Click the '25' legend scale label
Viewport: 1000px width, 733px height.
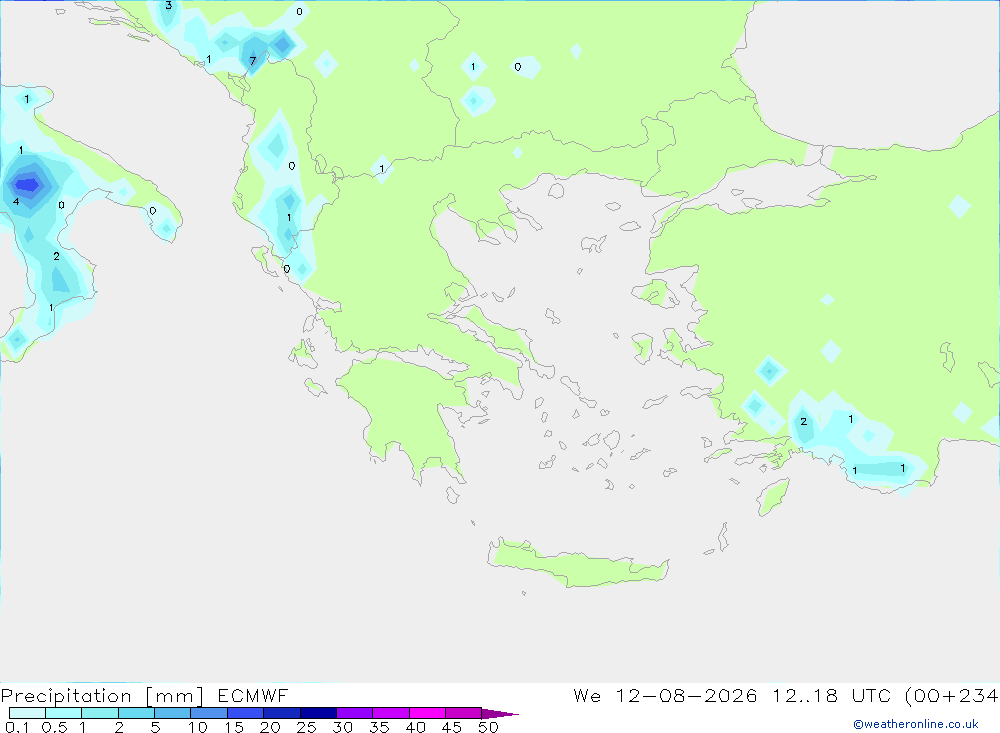(x=306, y=727)
